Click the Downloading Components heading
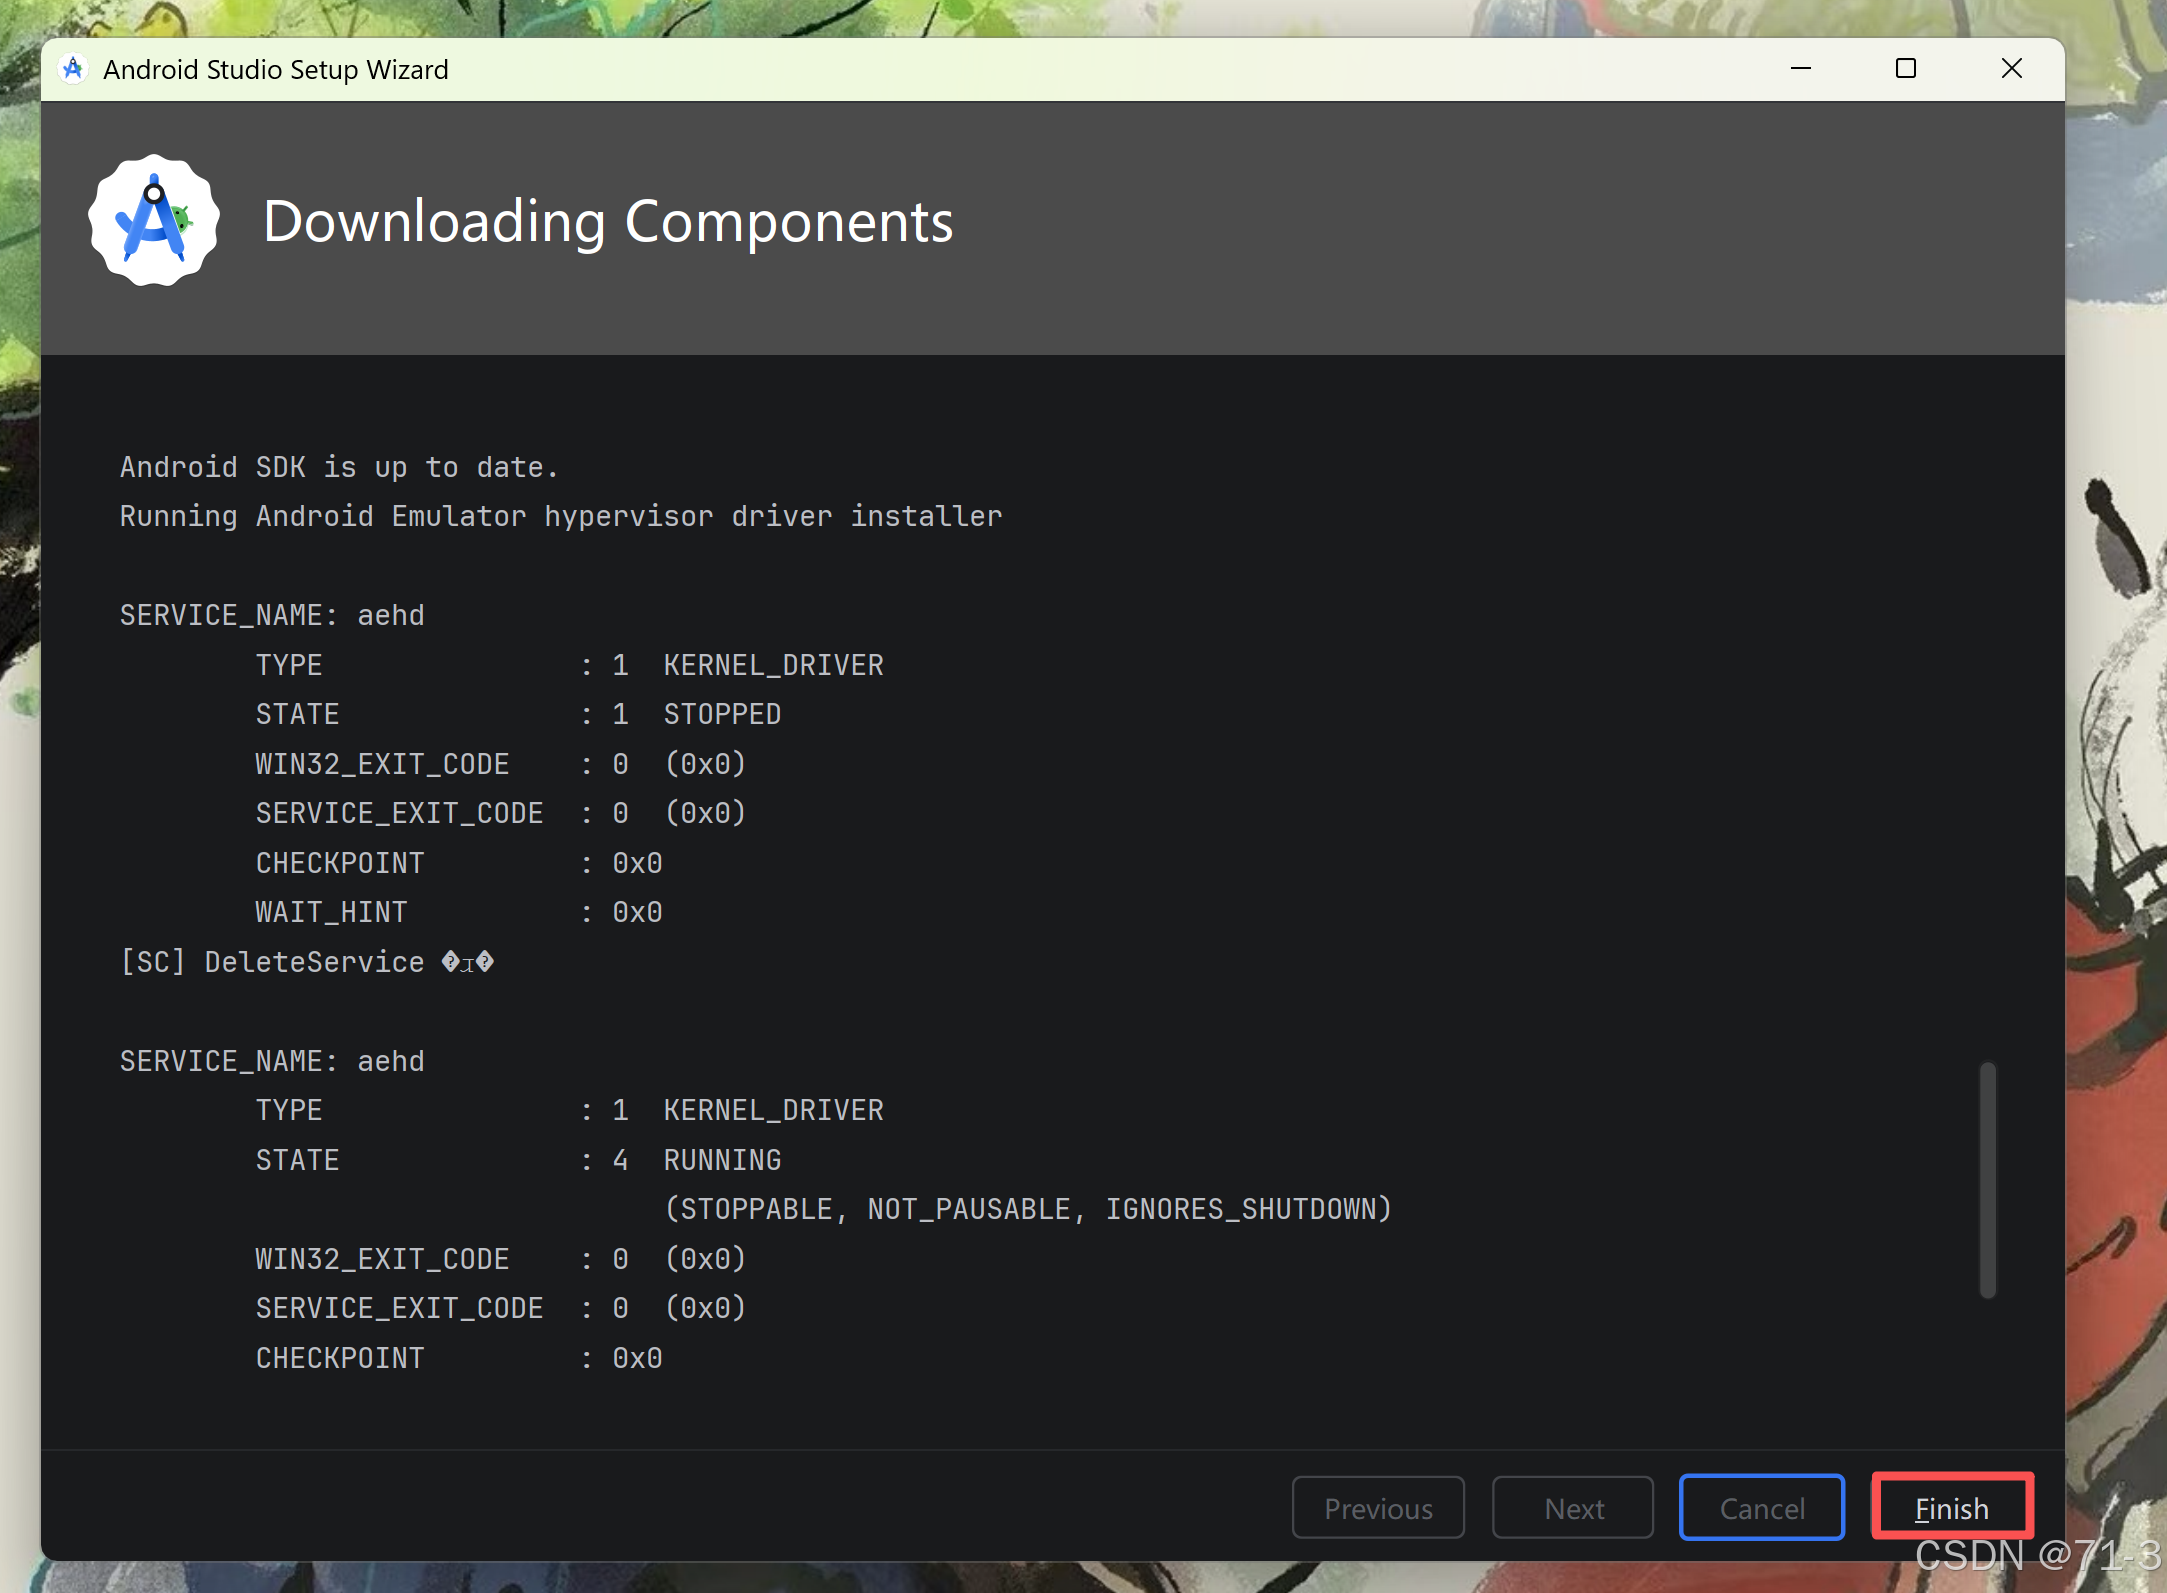 [608, 221]
